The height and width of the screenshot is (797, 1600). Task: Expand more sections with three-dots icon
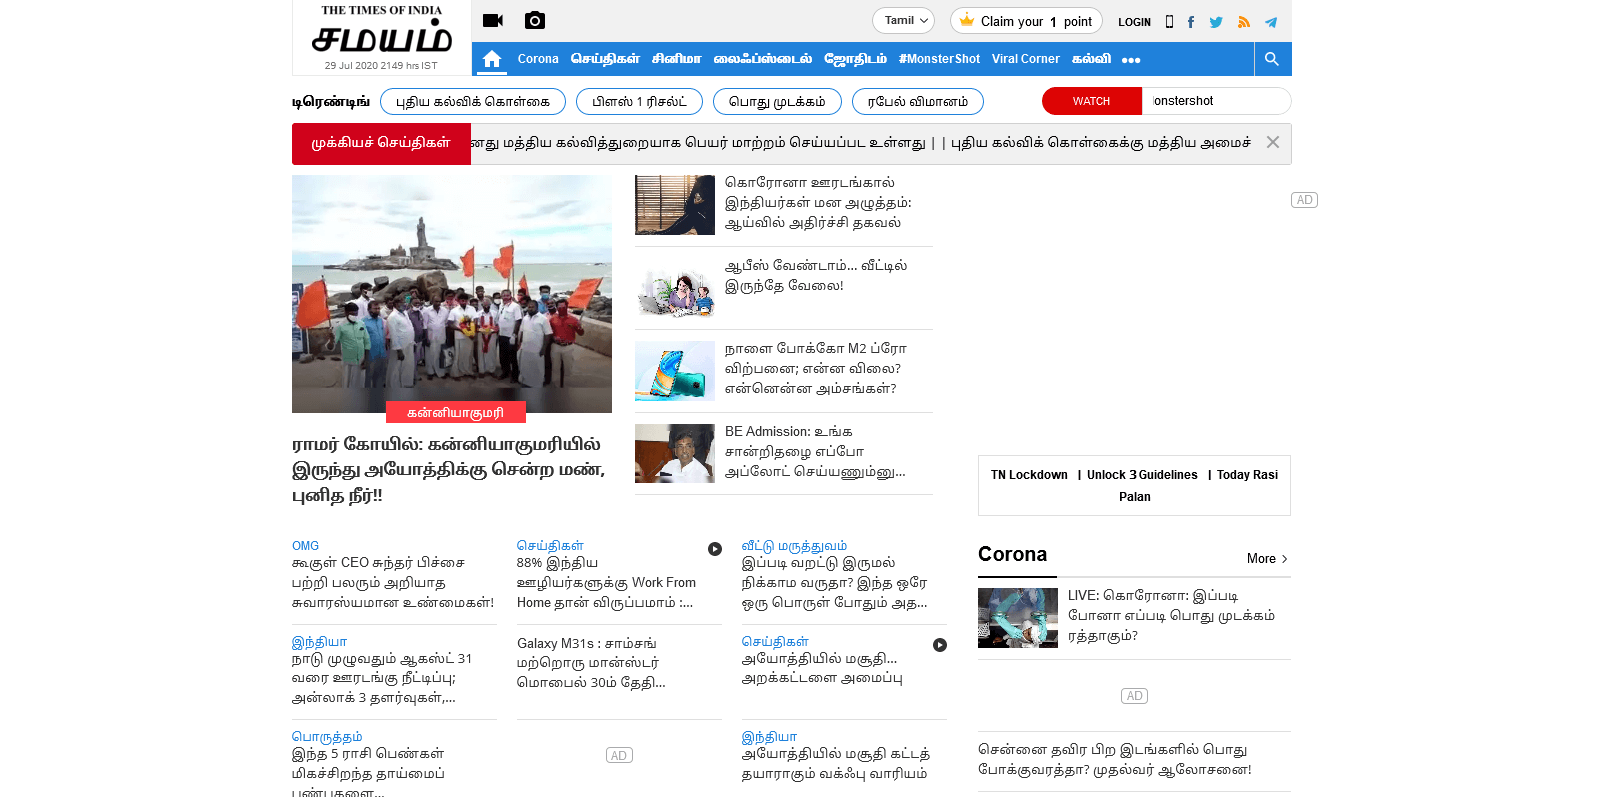coord(1131,60)
